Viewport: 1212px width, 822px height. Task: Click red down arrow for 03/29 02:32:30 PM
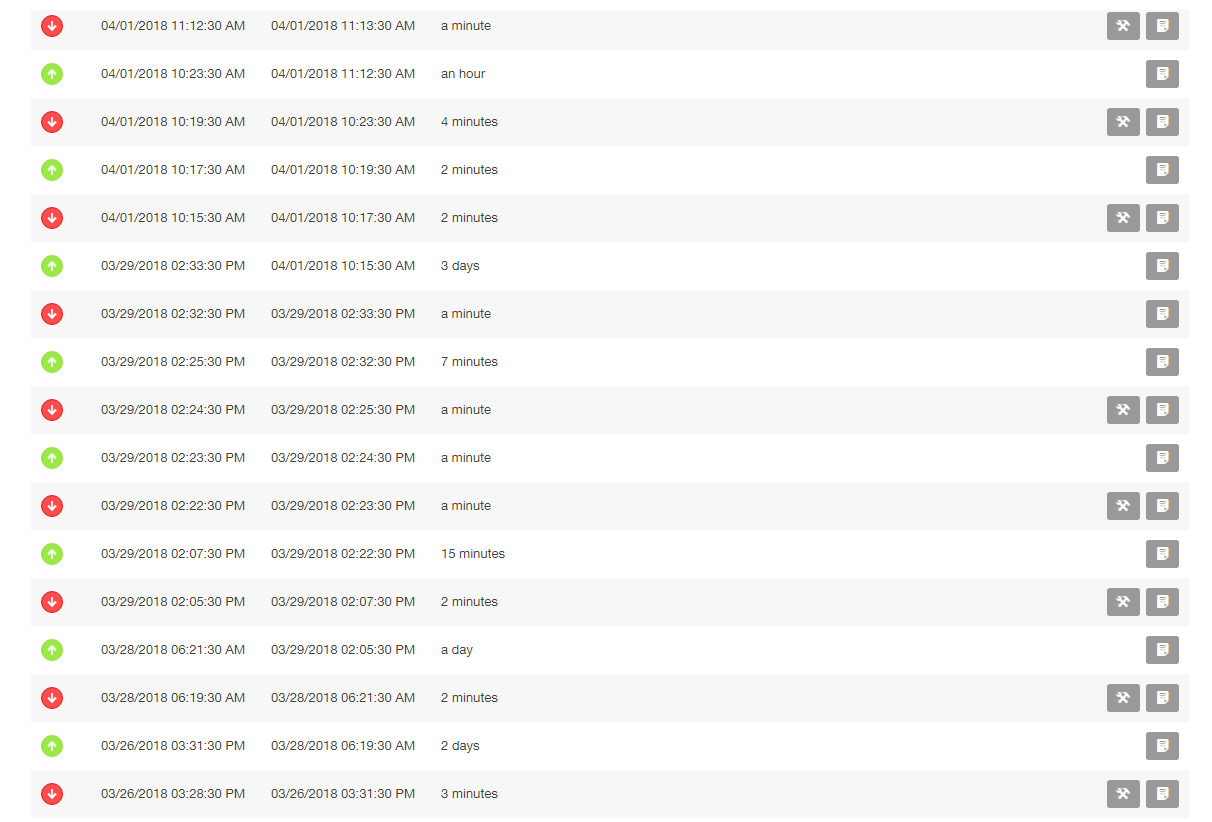(x=52, y=314)
